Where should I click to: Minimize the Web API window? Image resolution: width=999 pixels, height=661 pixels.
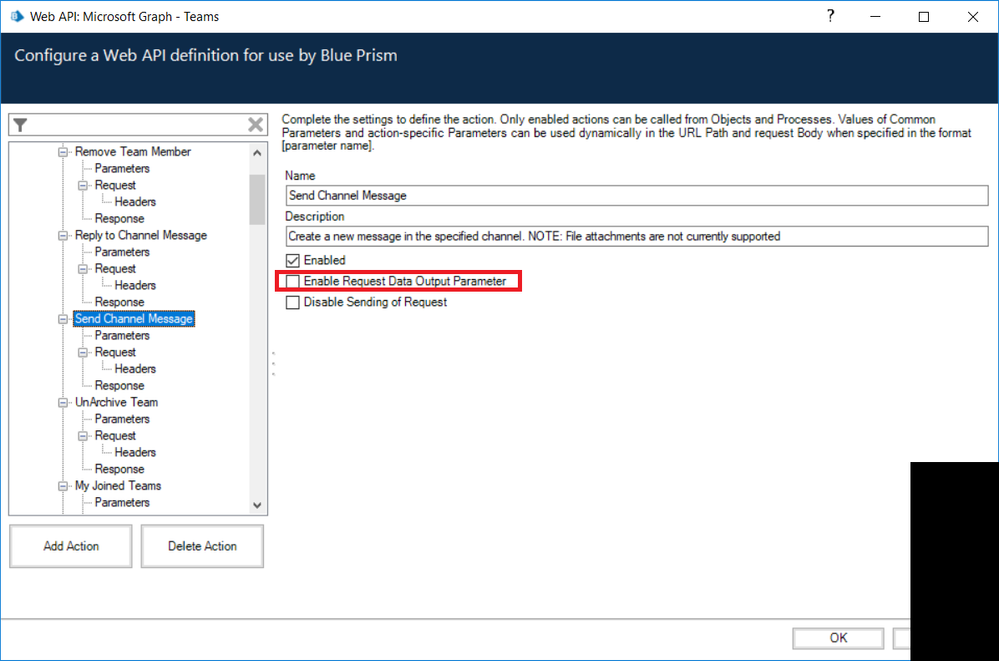[x=876, y=16]
